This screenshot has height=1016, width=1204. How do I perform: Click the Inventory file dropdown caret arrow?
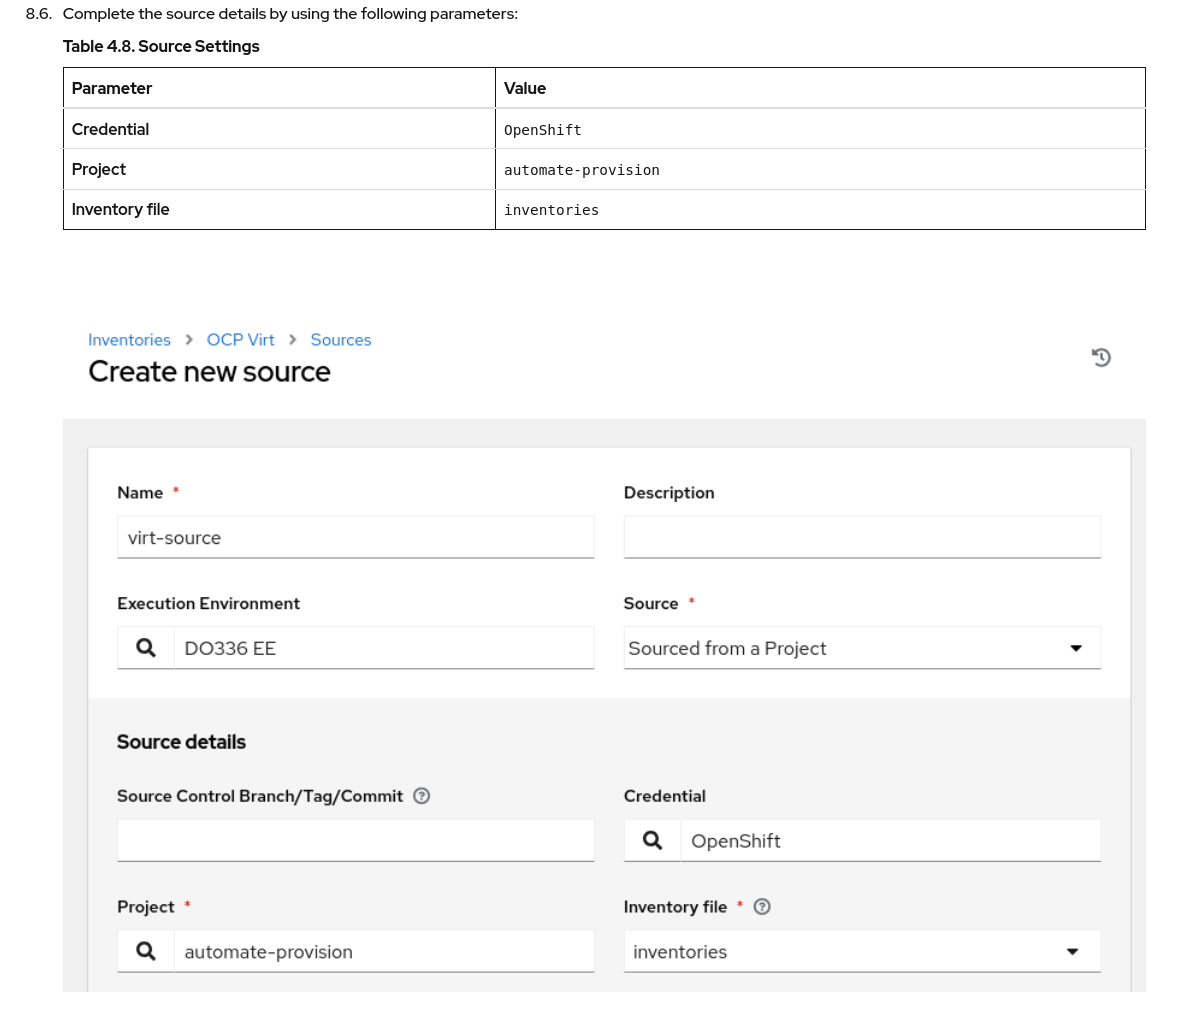1073,952
